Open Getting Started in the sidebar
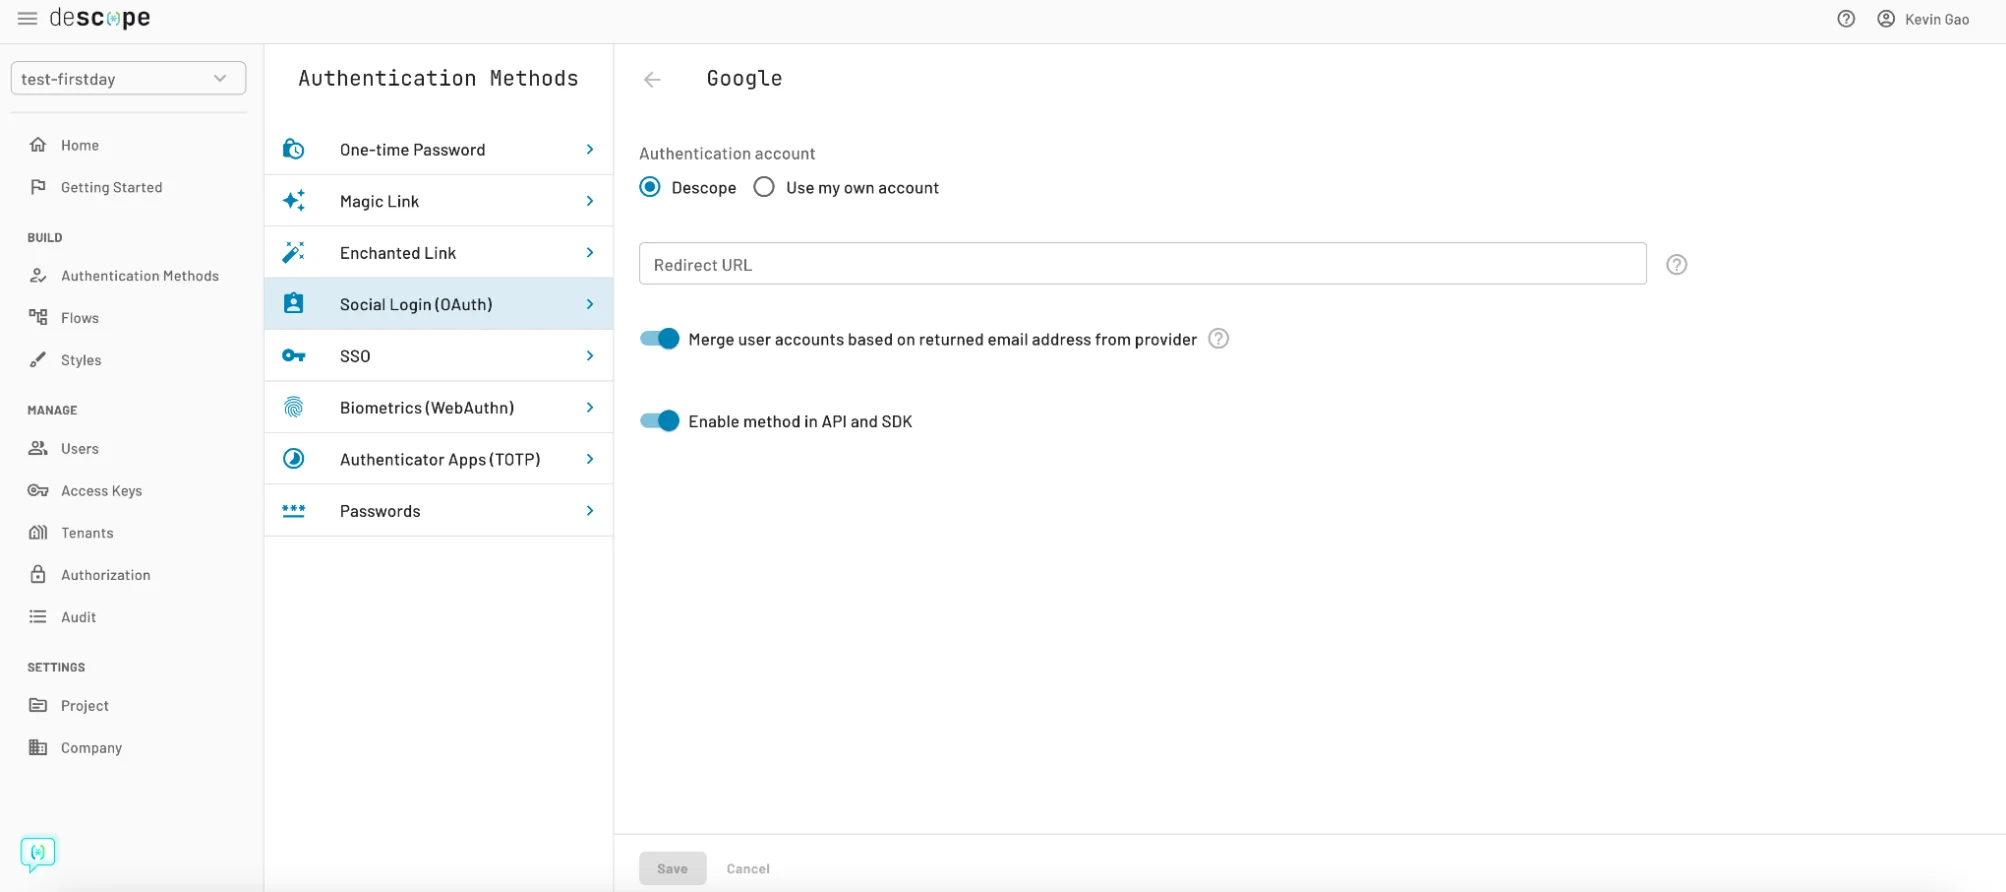 click(x=111, y=187)
